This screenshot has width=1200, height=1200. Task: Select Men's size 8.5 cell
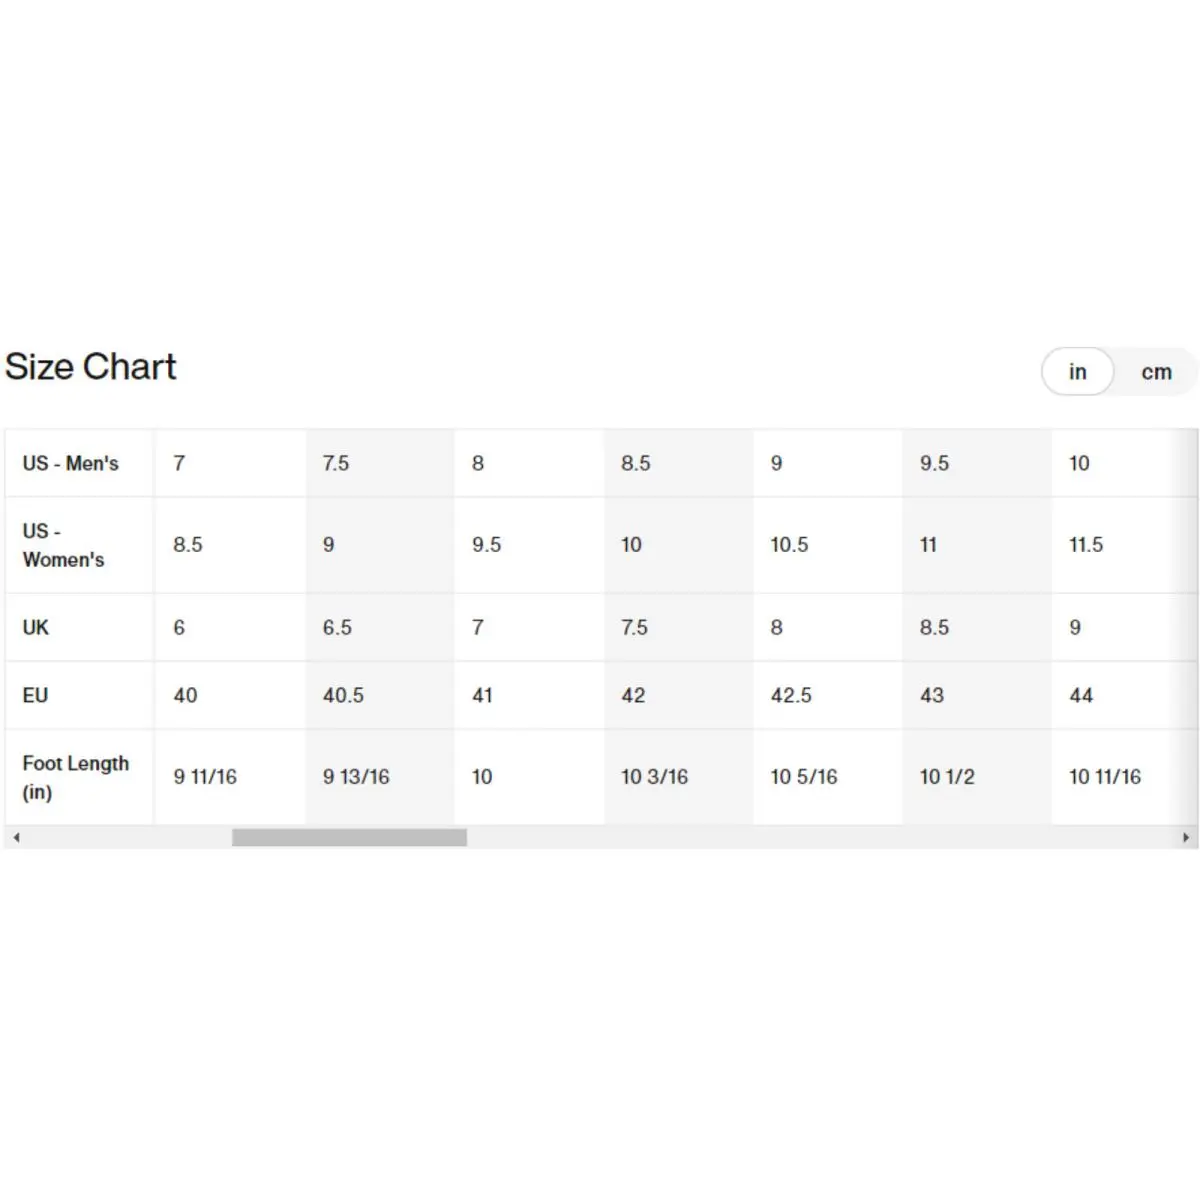click(x=678, y=463)
